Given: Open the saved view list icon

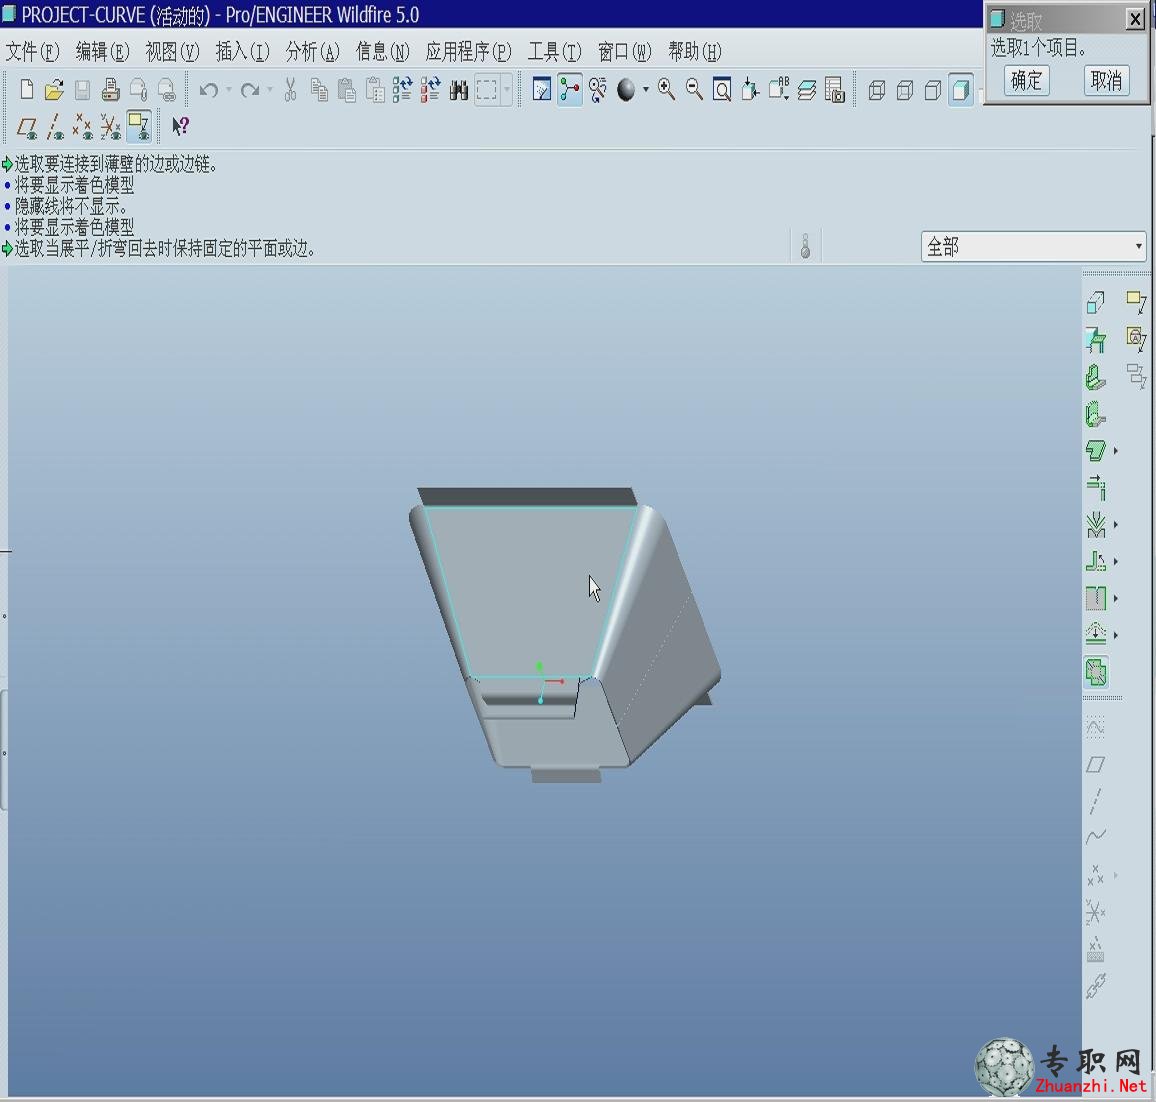Looking at the screenshot, I should [779, 90].
